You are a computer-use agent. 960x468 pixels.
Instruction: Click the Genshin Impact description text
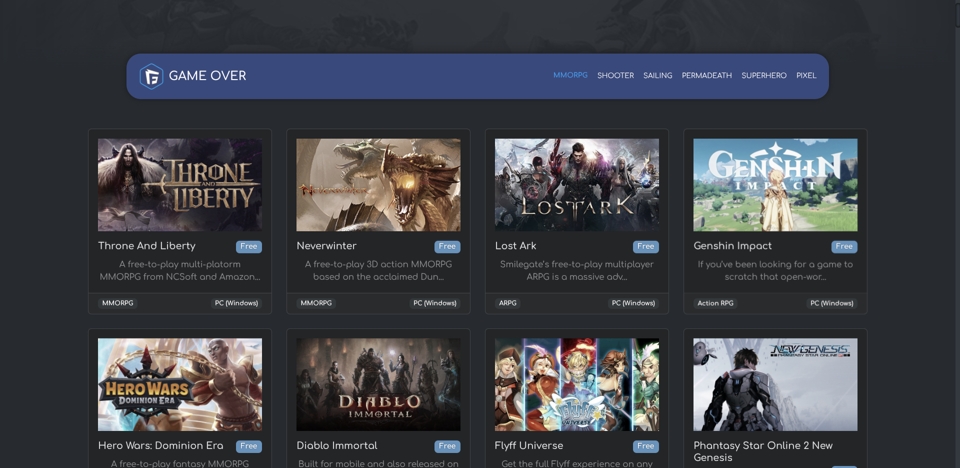[775, 271]
